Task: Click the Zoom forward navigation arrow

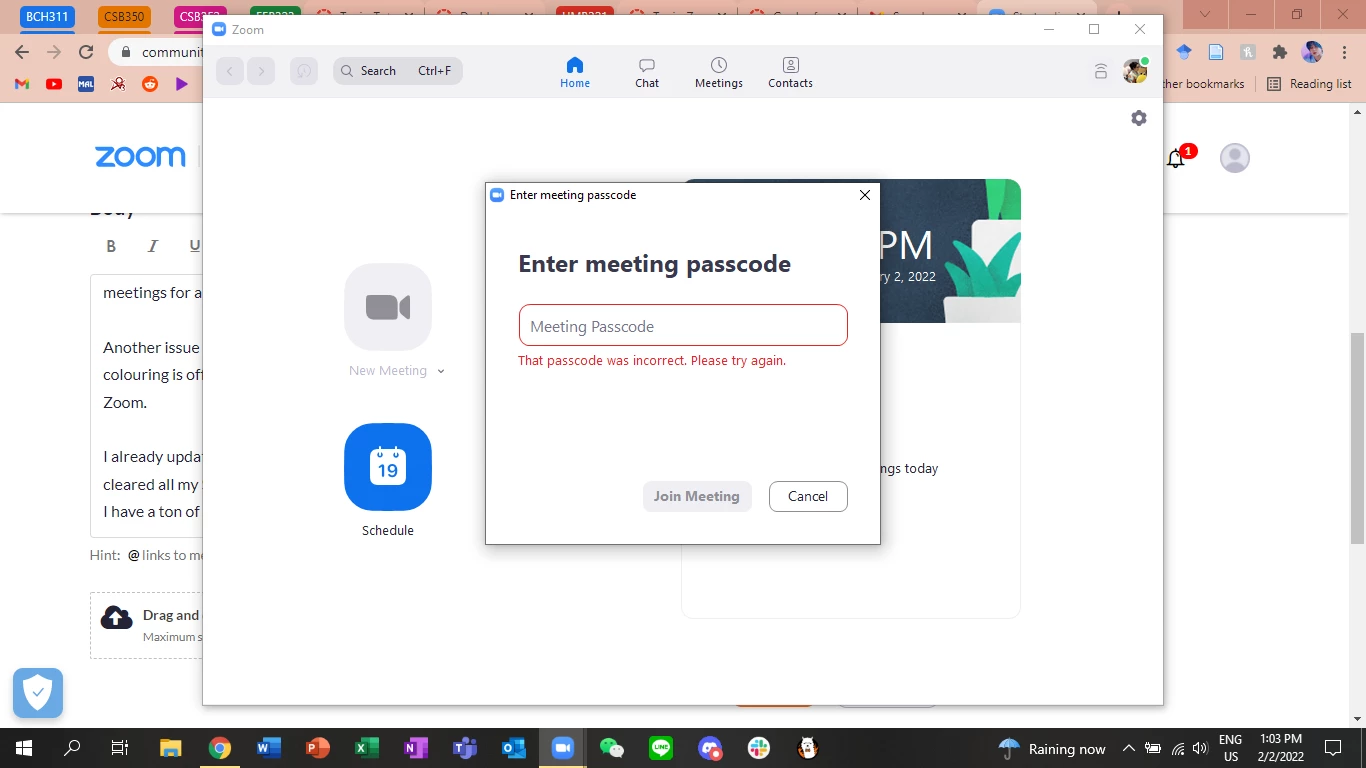Action: click(261, 71)
